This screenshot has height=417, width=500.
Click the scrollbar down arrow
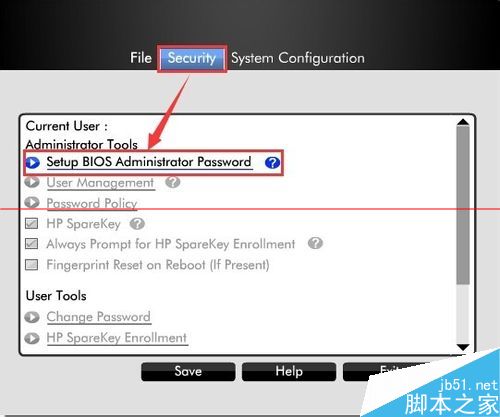tap(463, 347)
